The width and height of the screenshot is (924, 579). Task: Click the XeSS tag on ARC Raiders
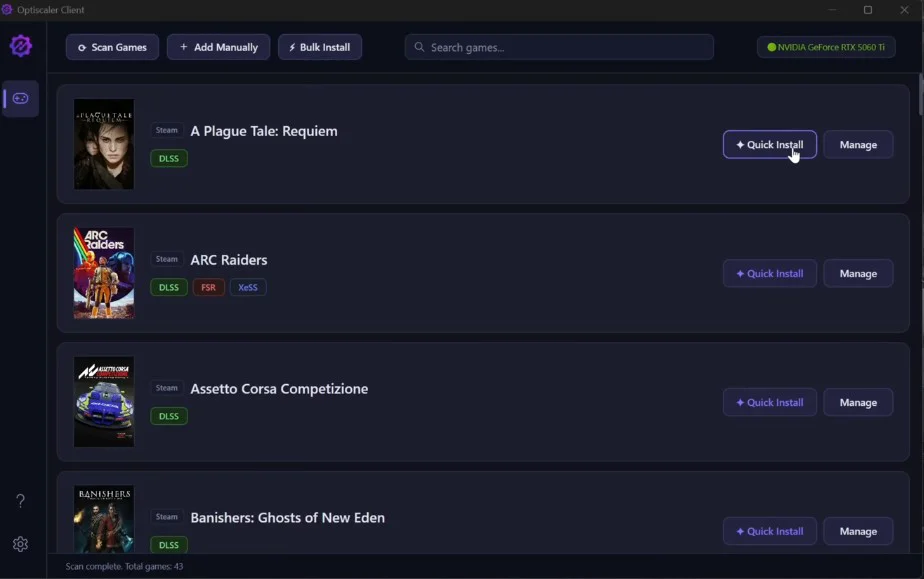pyautogui.click(x=248, y=287)
